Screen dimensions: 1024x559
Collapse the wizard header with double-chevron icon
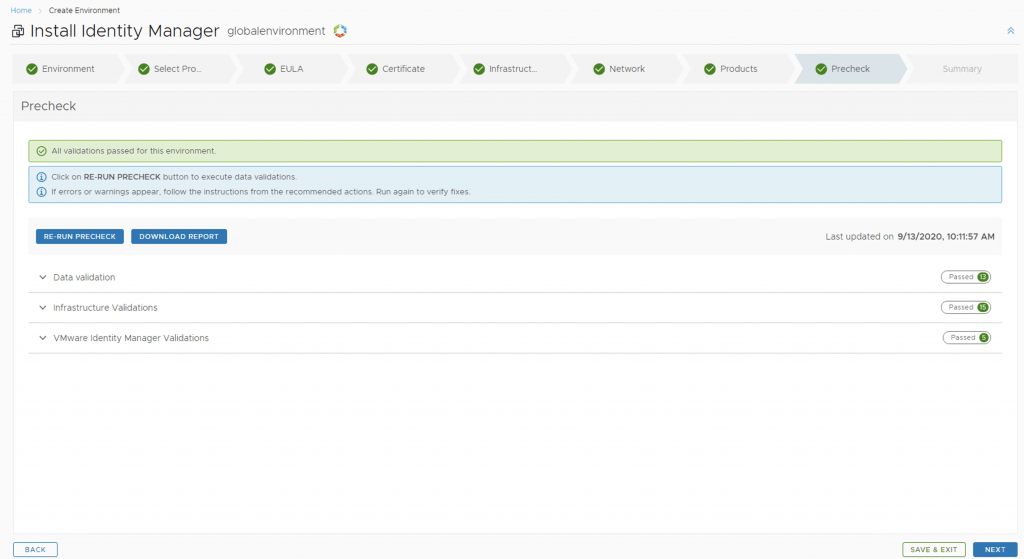(x=1010, y=31)
